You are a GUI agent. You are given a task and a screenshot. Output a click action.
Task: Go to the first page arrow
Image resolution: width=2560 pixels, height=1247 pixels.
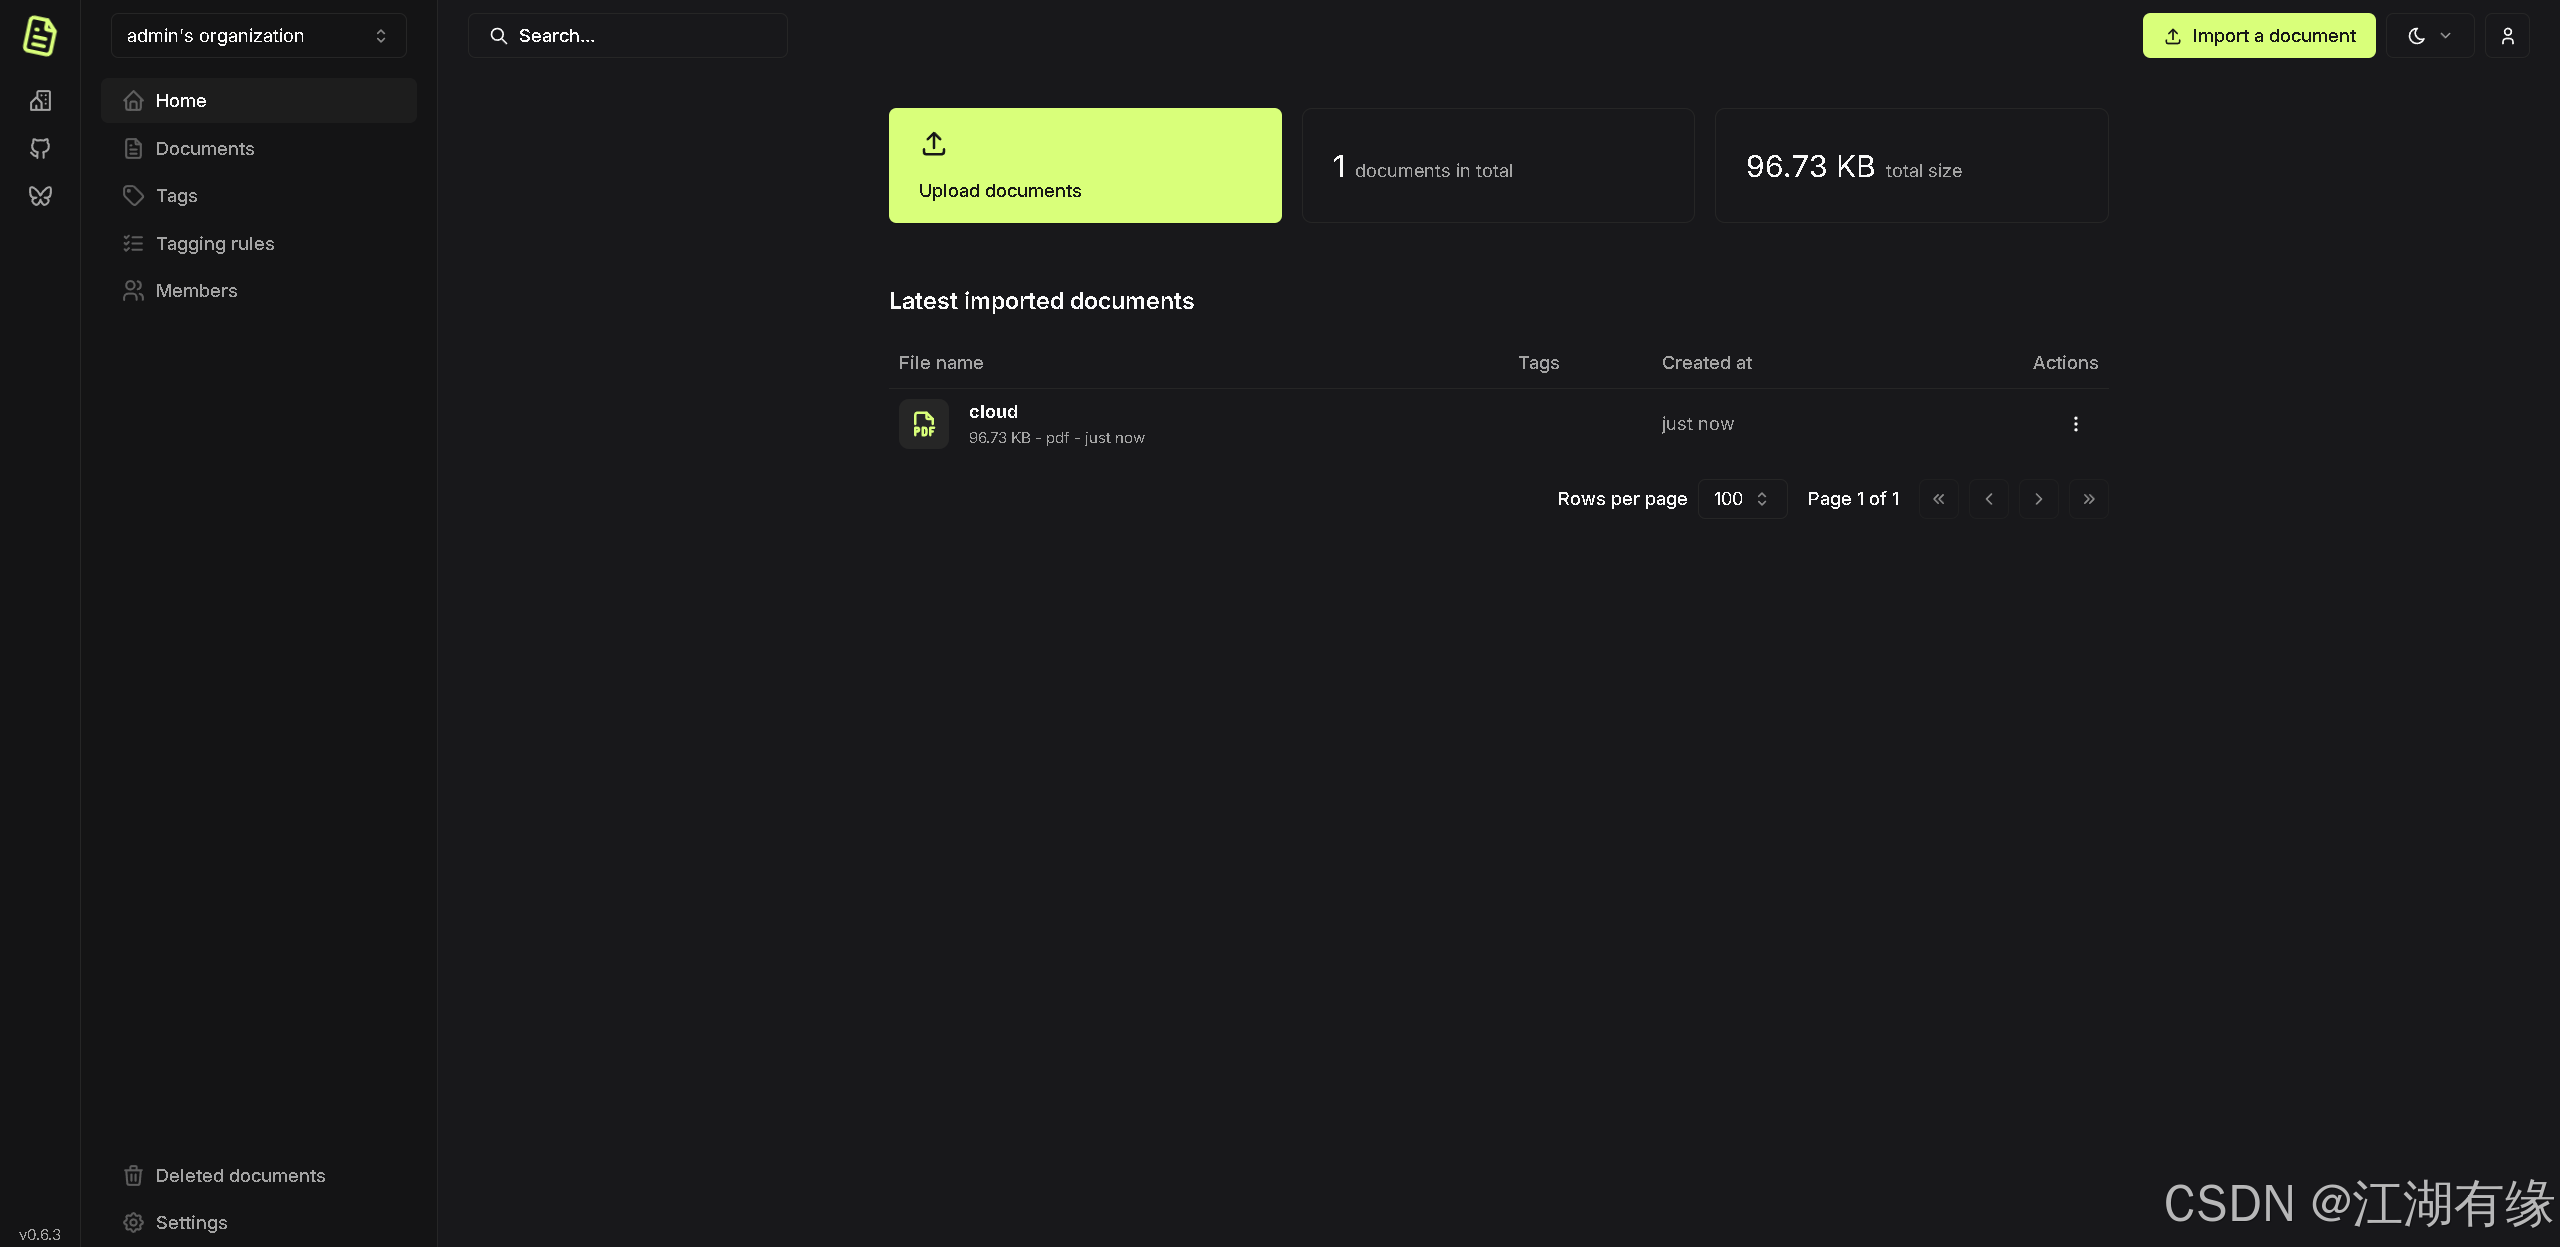pos(1938,499)
